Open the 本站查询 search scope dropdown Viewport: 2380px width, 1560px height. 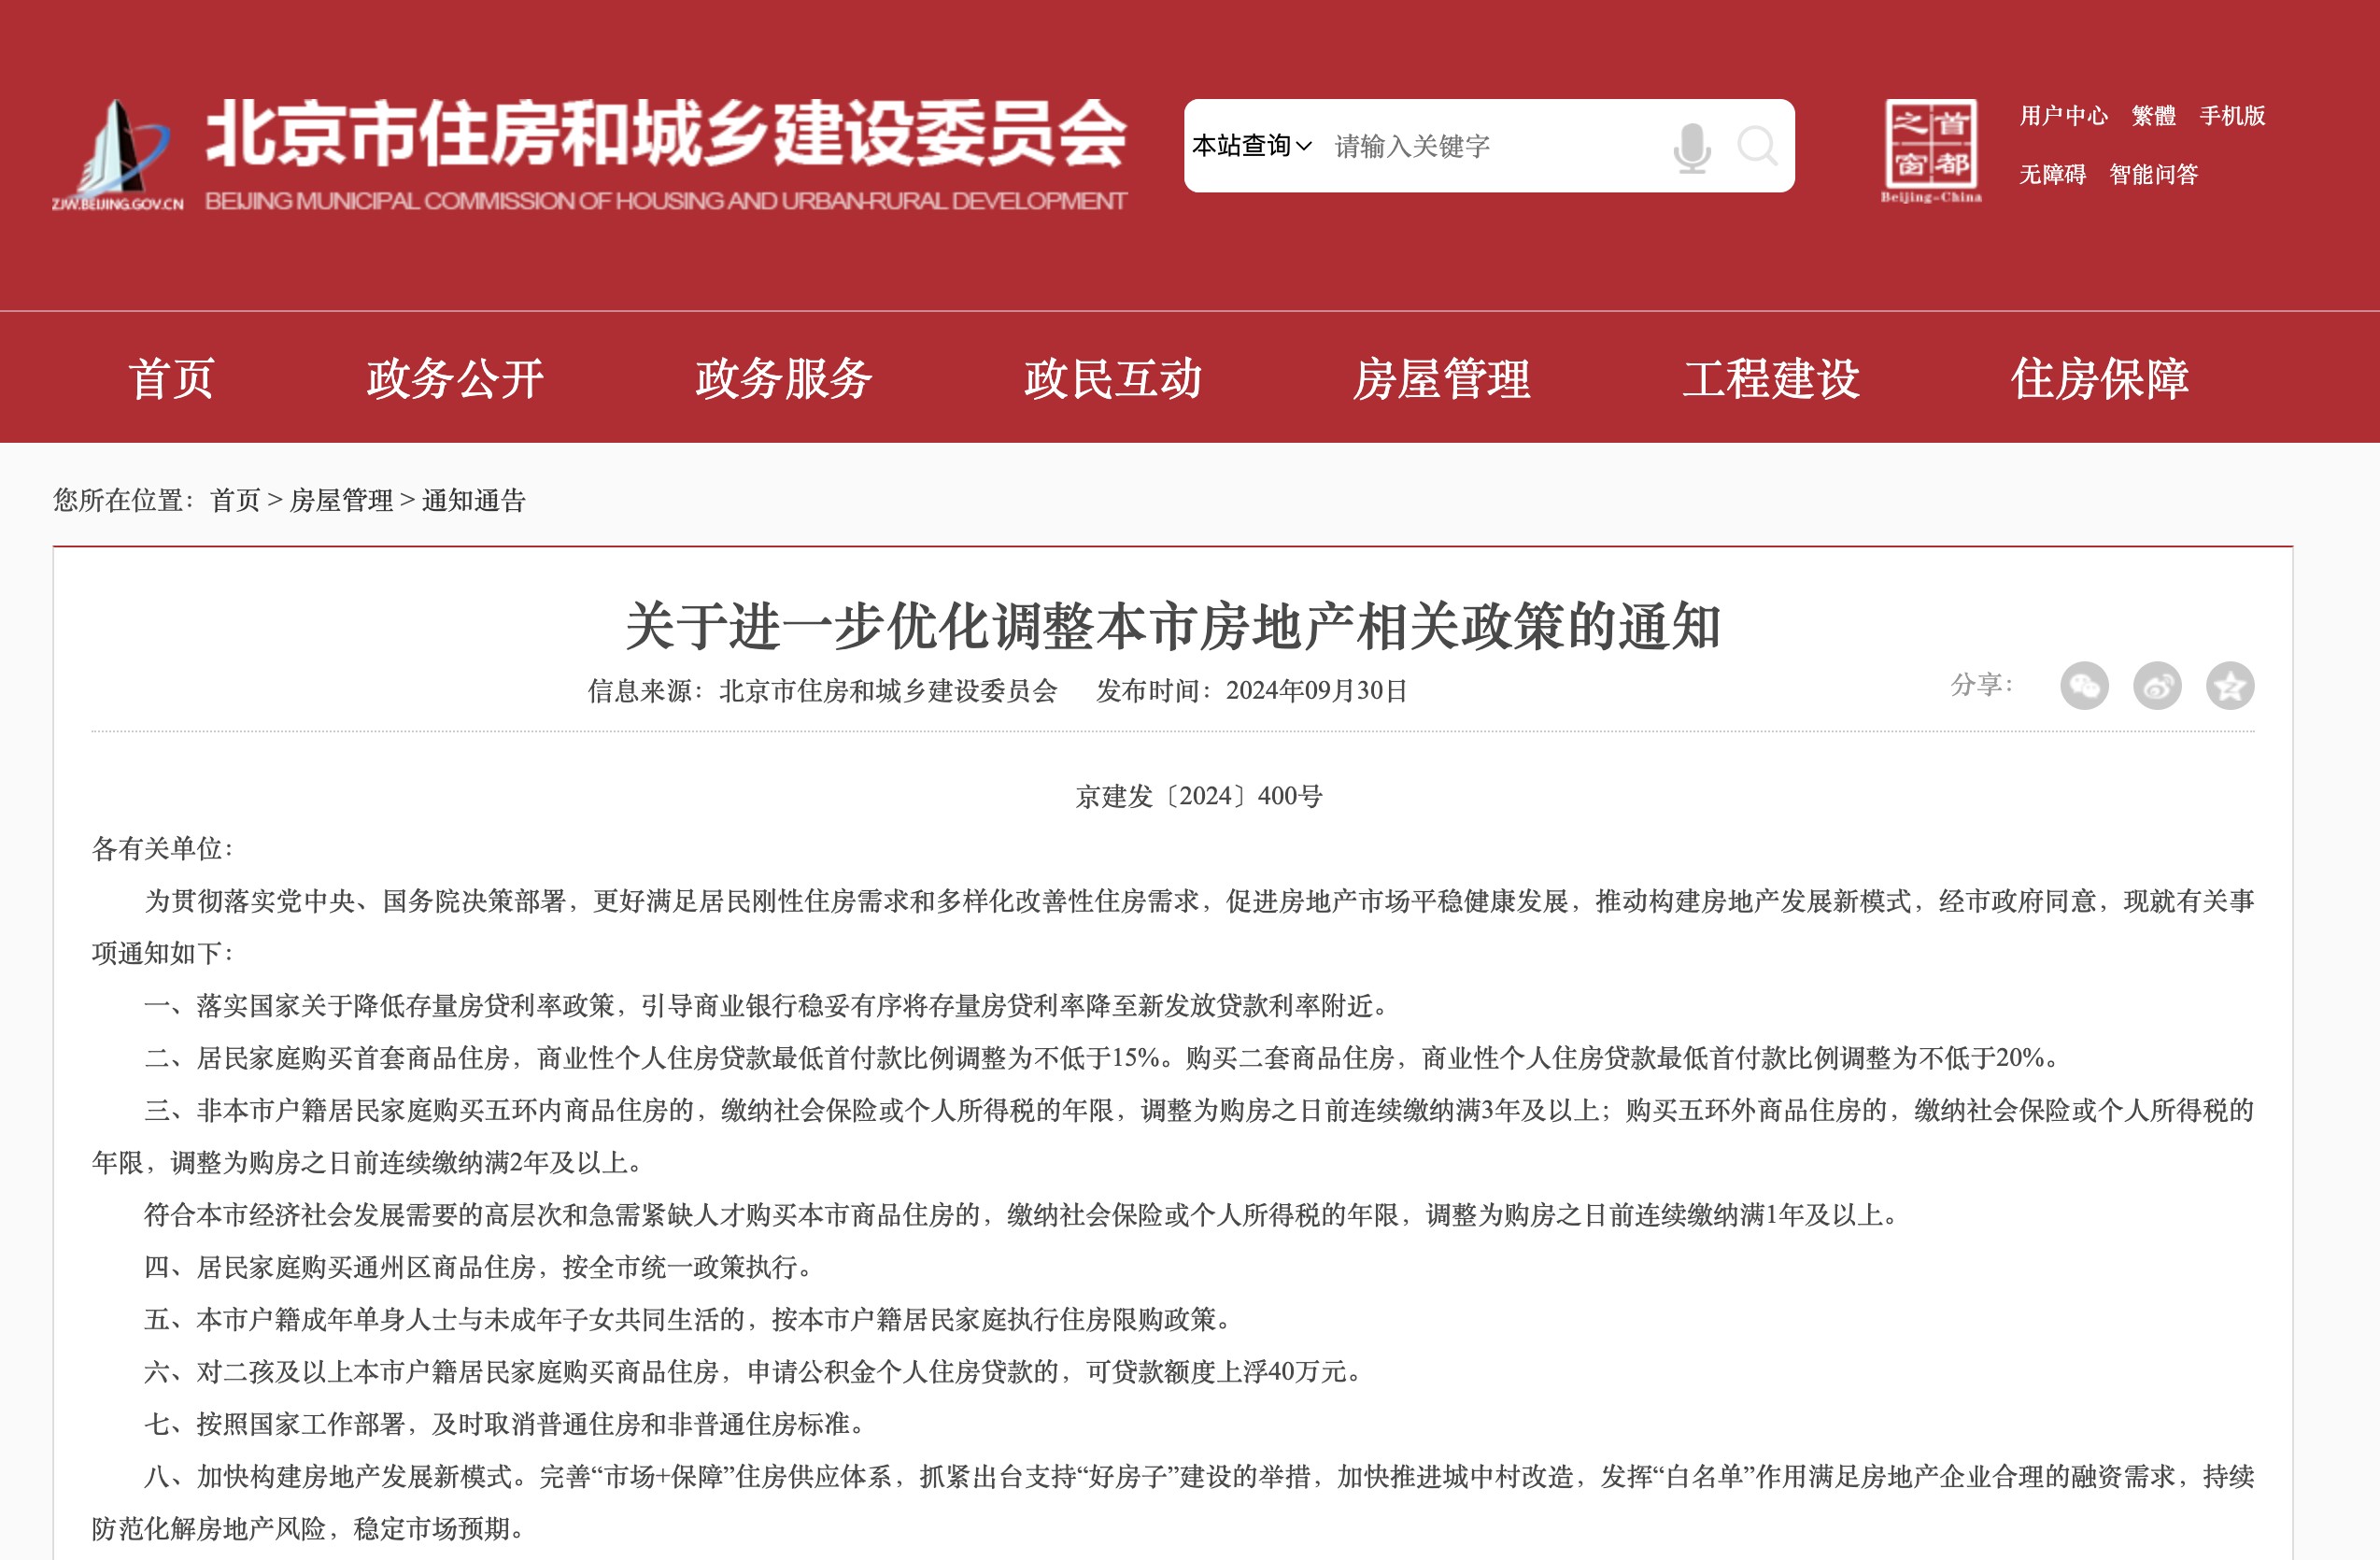click(1252, 146)
